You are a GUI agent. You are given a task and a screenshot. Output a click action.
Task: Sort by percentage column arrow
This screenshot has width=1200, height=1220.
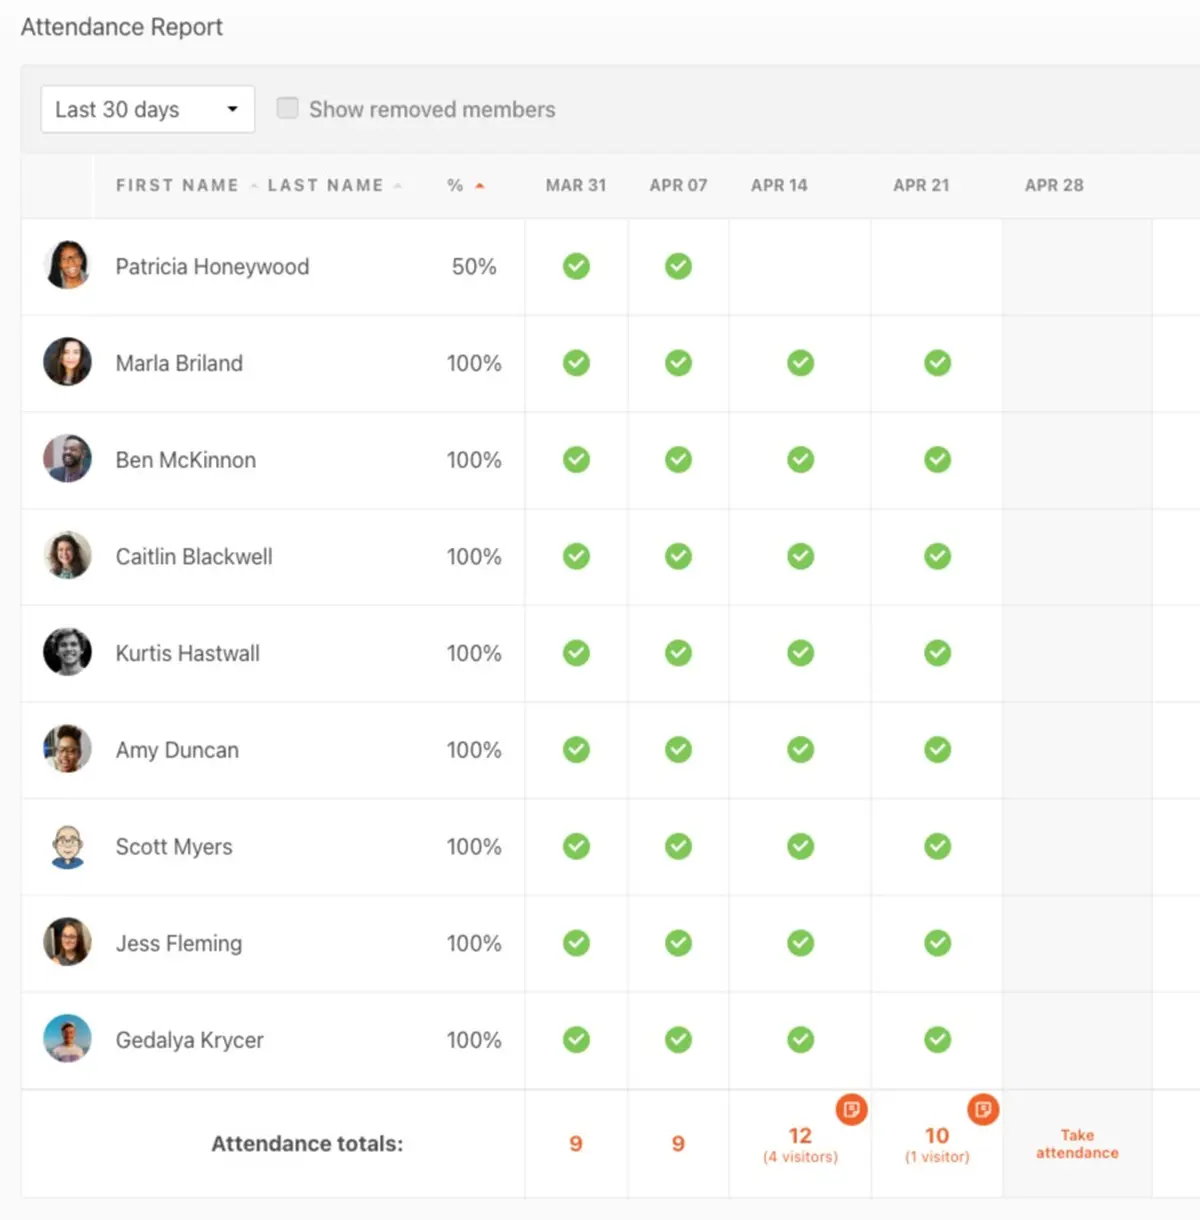[x=480, y=185]
